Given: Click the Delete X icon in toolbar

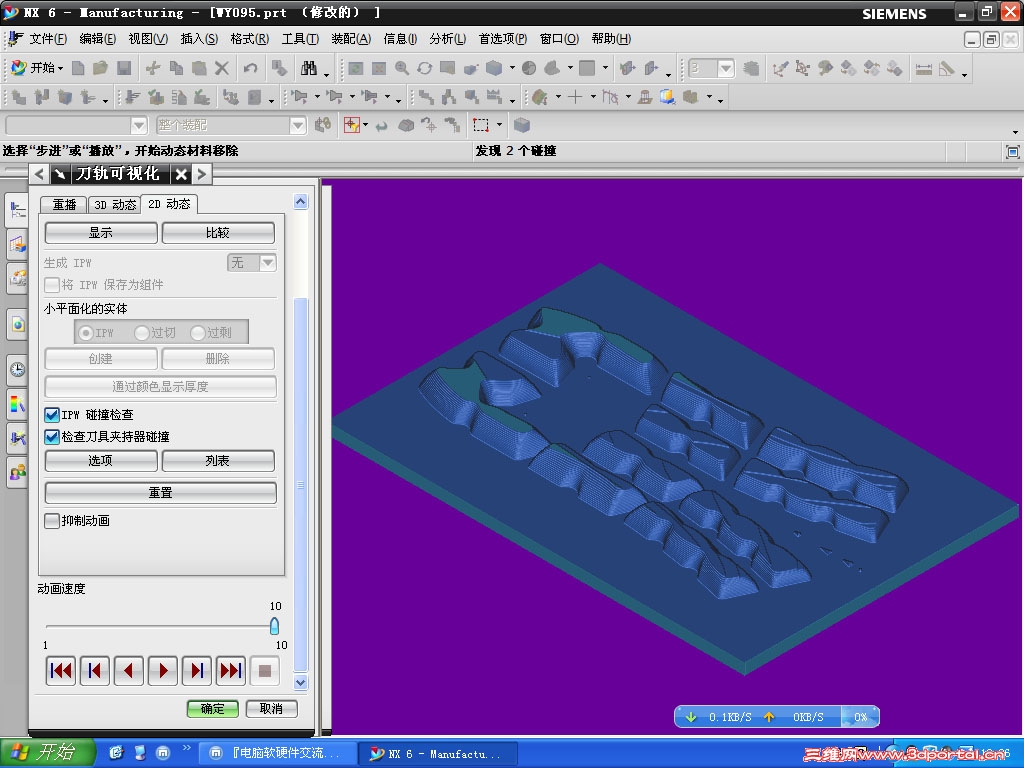Looking at the screenshot, I should tap(222, 68).
